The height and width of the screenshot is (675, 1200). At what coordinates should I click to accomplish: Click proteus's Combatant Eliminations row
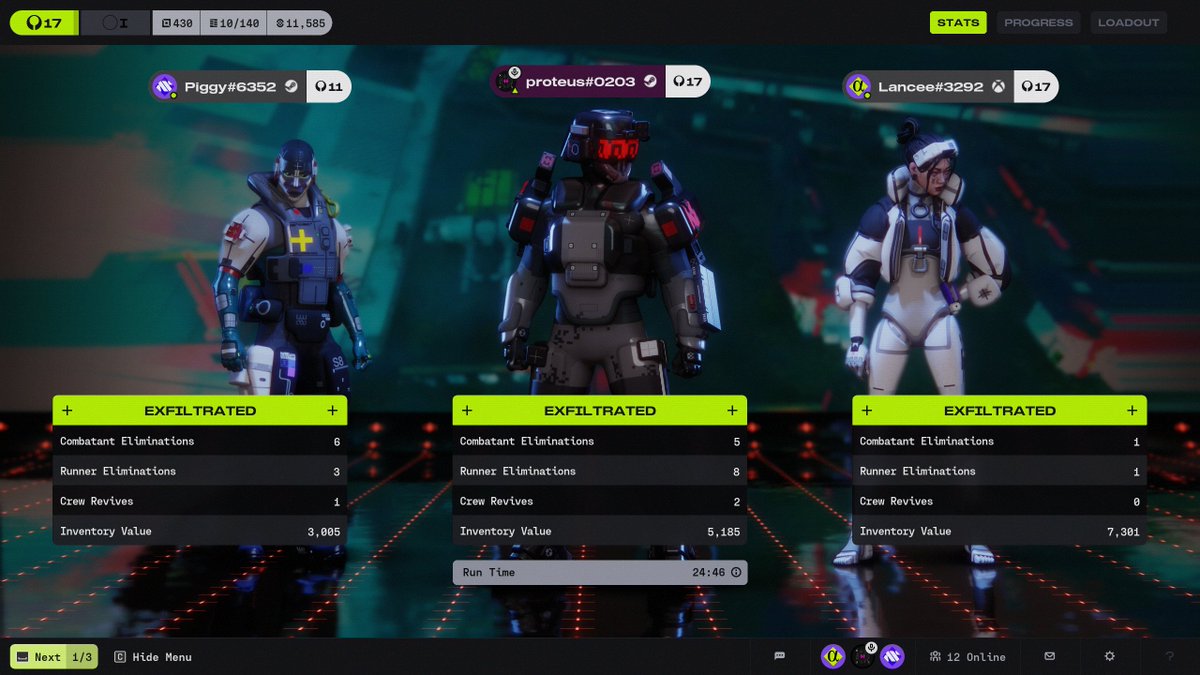[x=600, y=441]
